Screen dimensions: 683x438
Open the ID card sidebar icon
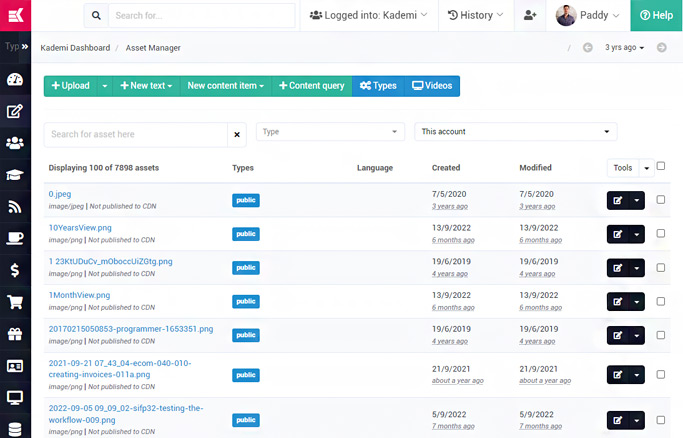tap(15, 366)
